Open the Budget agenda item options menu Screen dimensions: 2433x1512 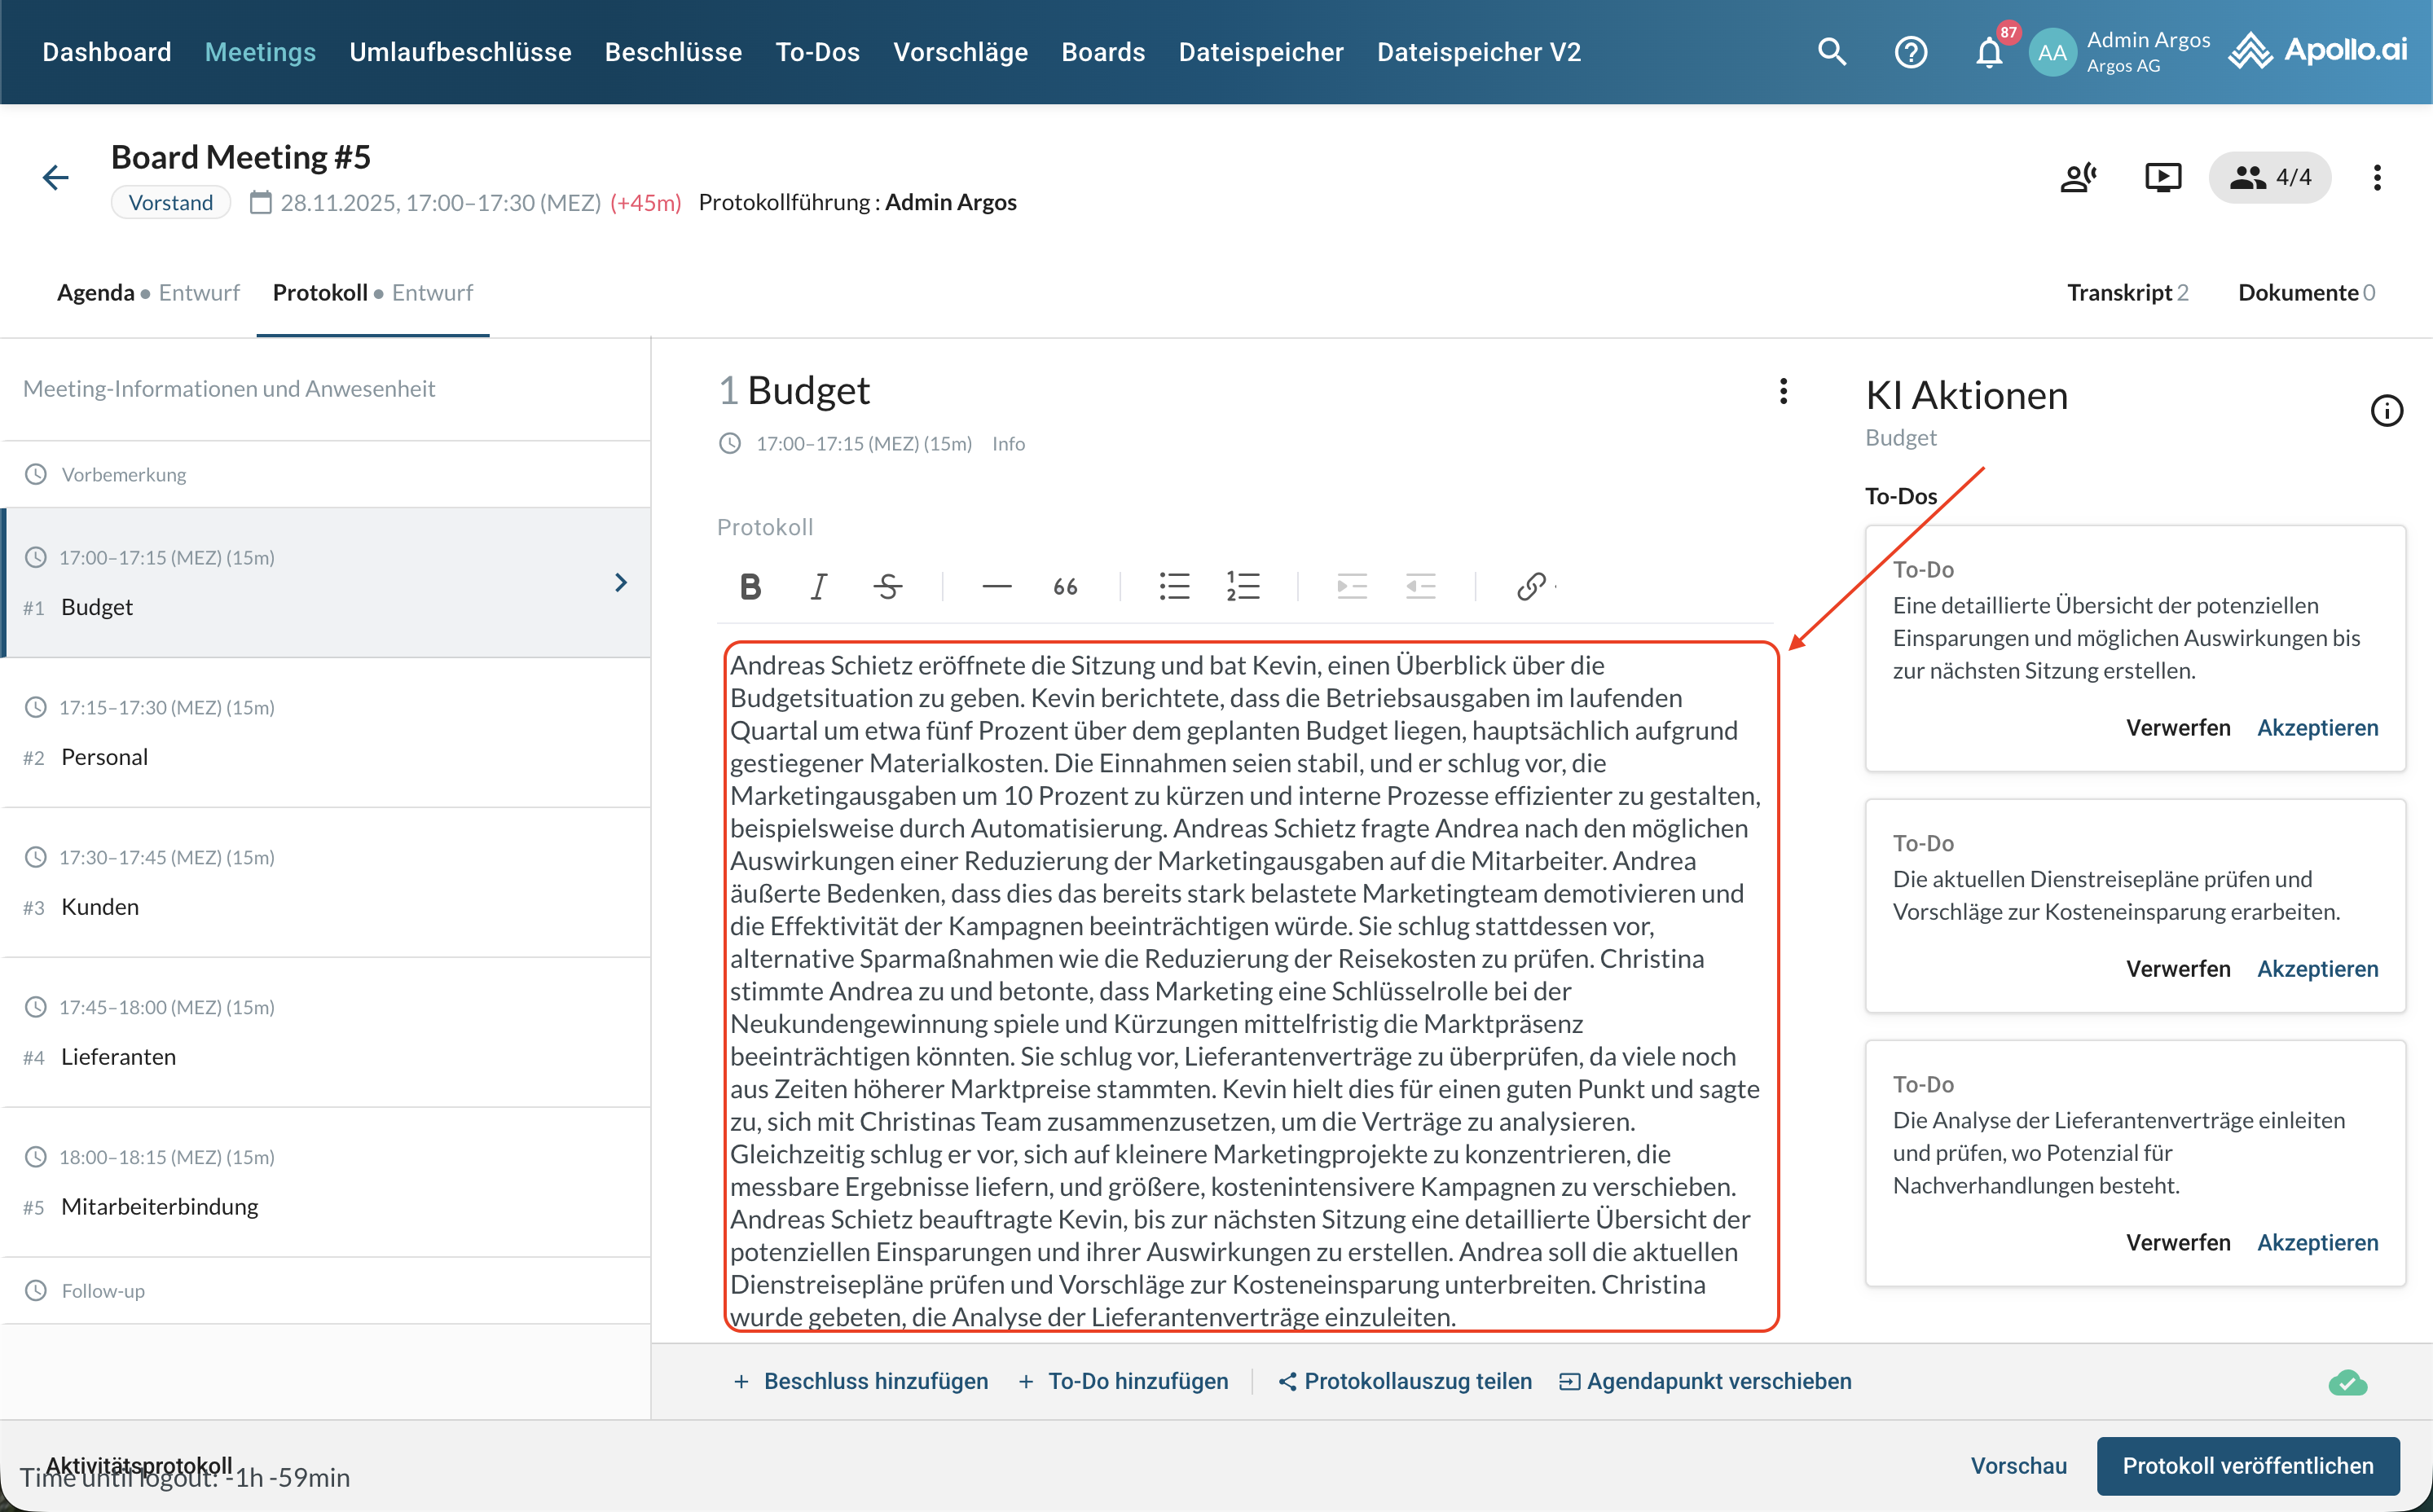coord(1783,391)
